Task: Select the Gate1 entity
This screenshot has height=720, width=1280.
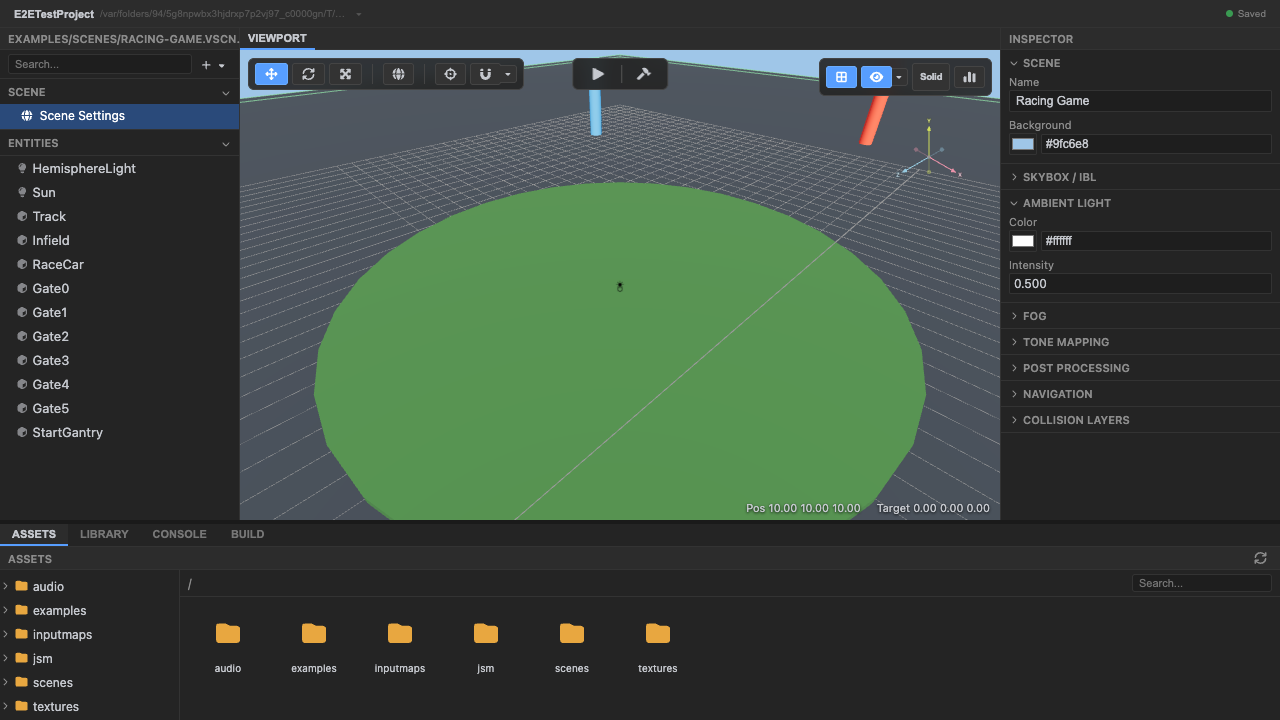Action: (119, 312)
